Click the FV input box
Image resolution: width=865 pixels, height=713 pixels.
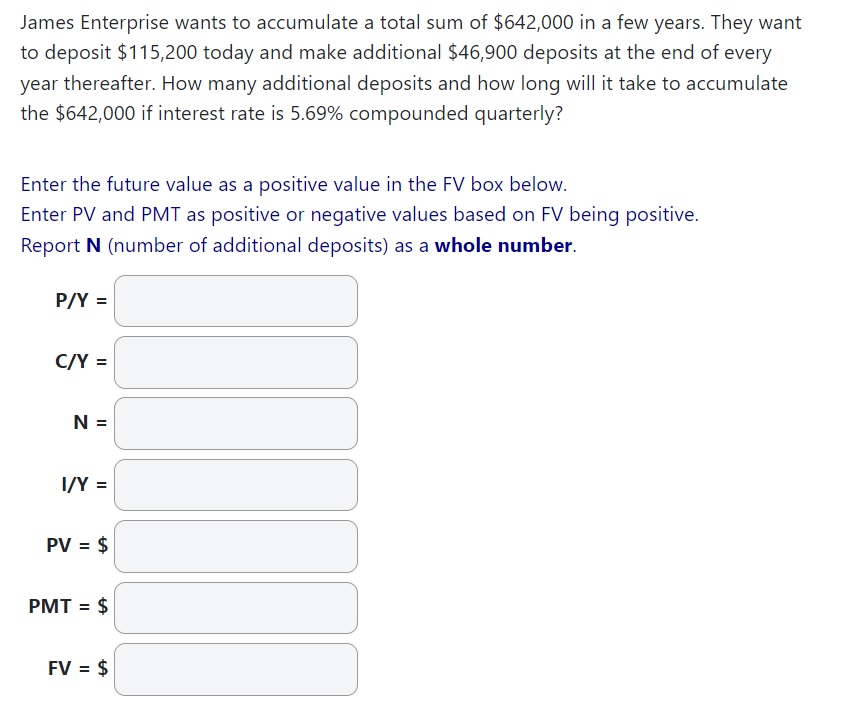coord(236,669)
